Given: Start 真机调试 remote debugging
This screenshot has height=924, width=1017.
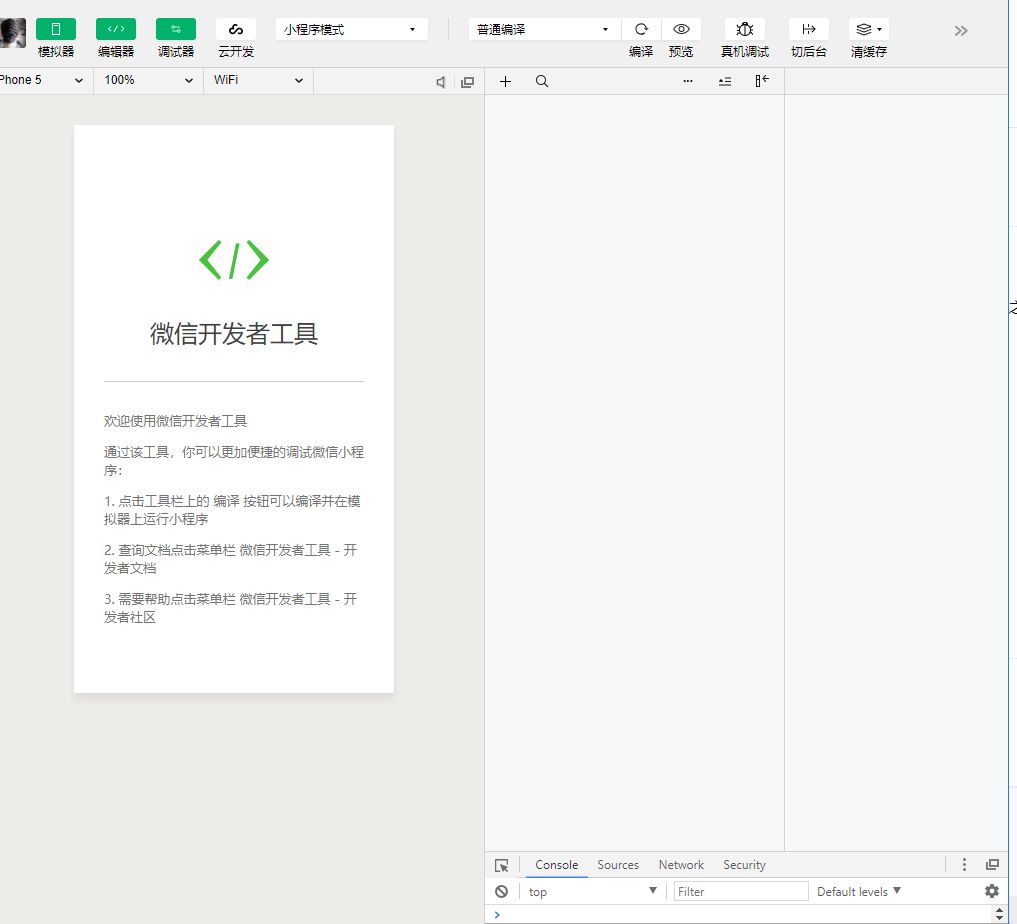Looking at the screenshot, I should [x=745, y=29].
